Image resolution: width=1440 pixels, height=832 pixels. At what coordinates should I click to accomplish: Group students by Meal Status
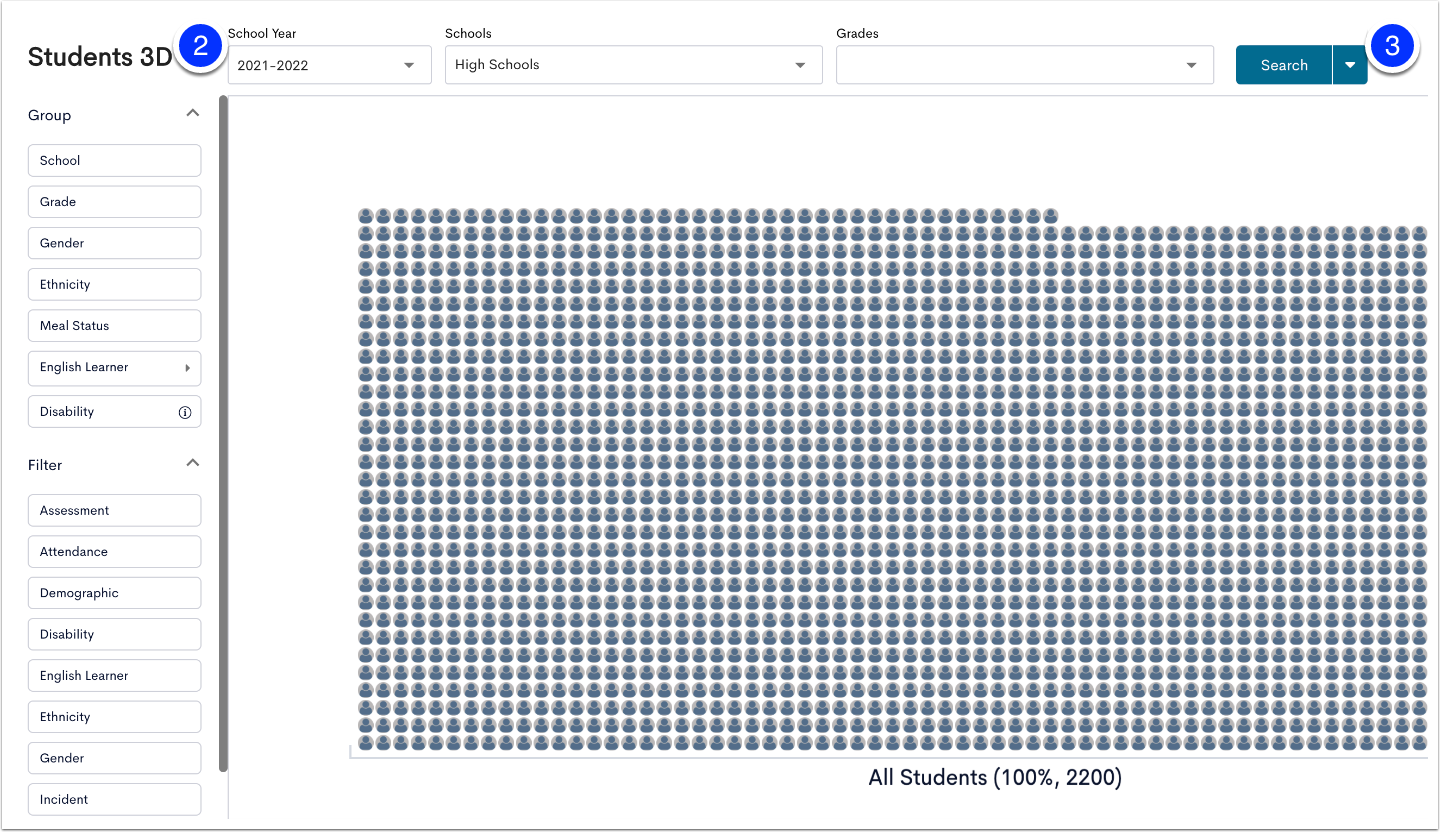click(115, 326)
